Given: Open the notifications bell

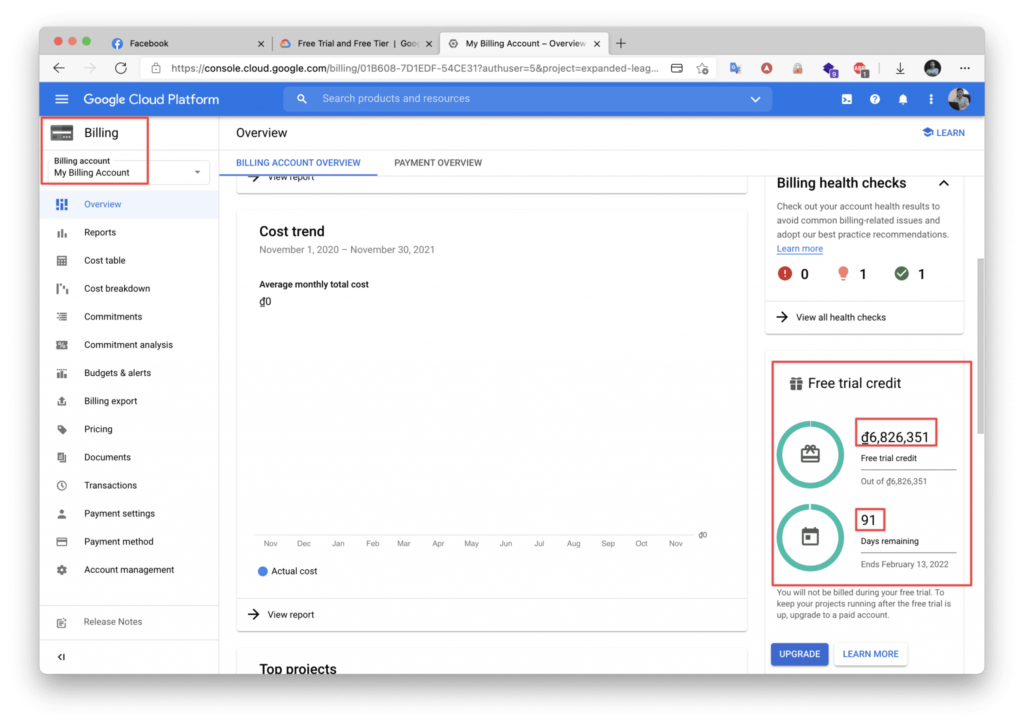Looking at the screenshot, I should [x=903, y=99].
